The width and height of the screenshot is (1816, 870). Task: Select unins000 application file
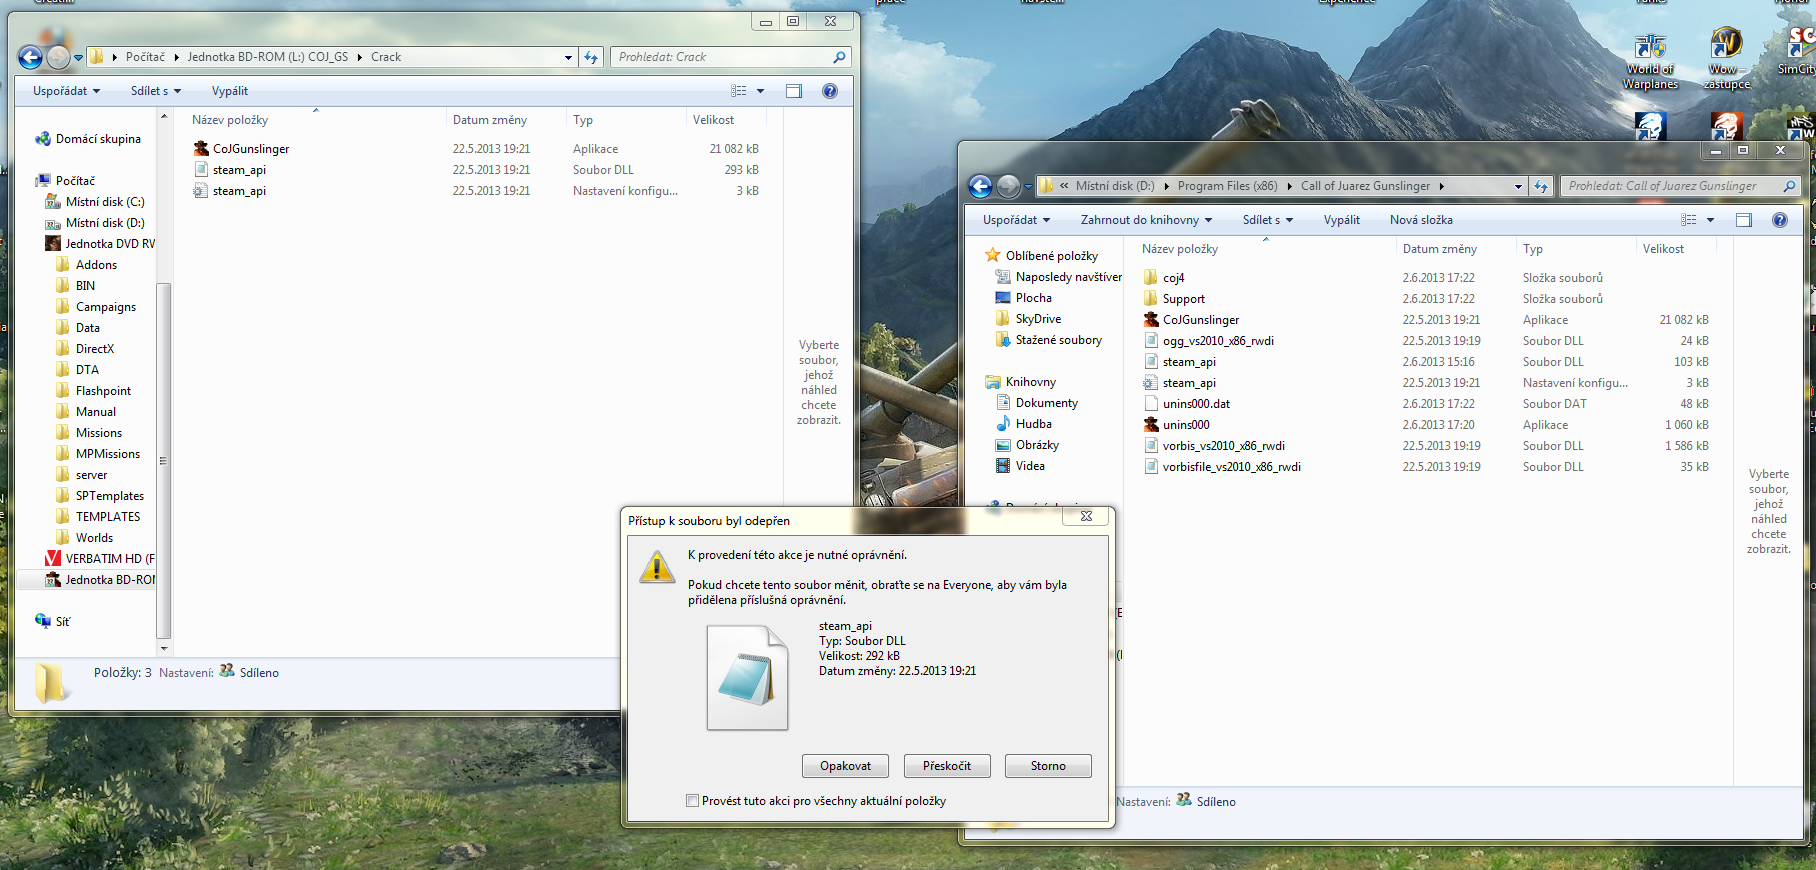1186,425
